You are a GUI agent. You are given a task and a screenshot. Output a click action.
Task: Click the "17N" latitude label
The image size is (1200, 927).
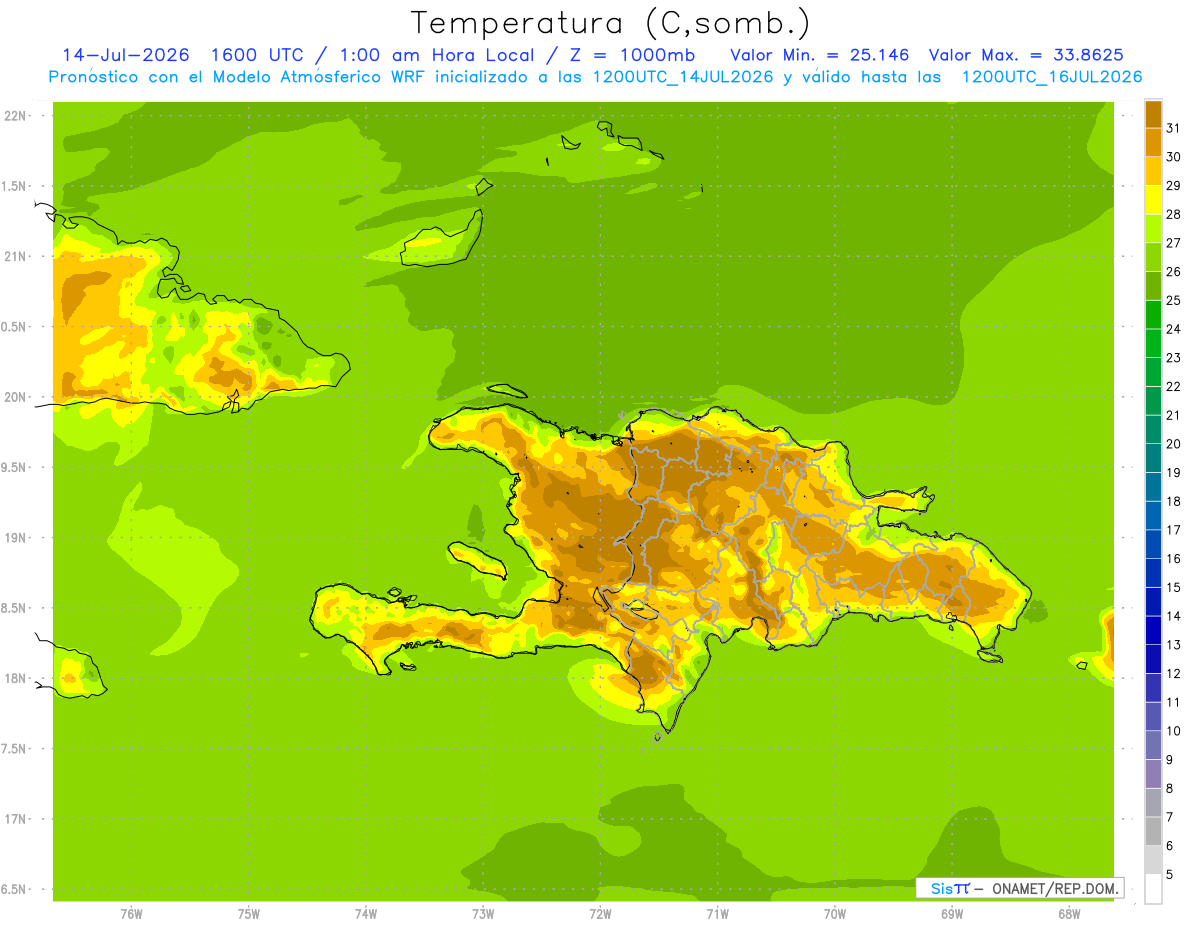point(15,819)
